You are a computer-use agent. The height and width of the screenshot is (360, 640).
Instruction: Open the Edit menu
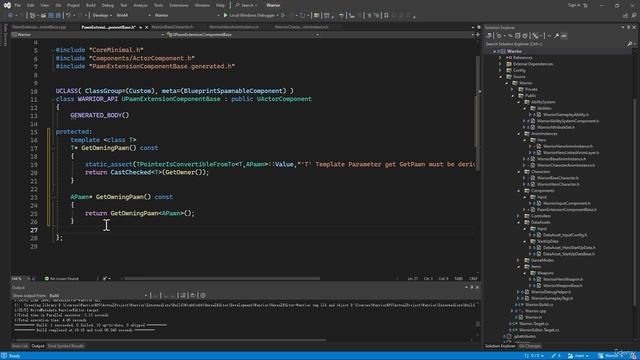click(31, 5)
